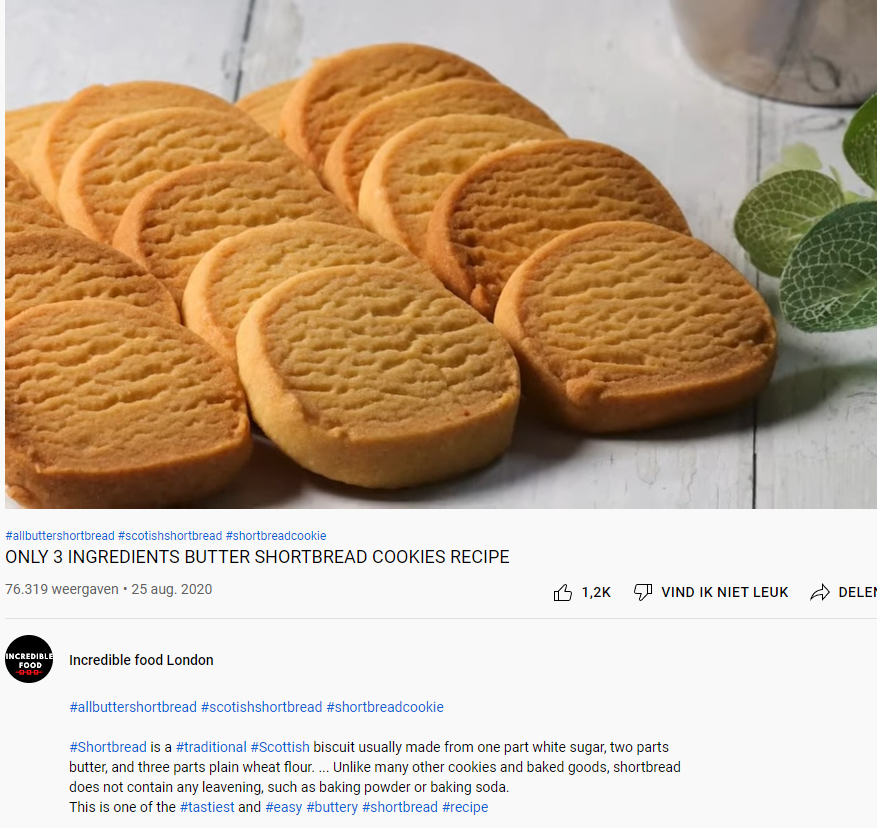Image resolution: width=877 pixels, height=828 pixels.
Task: Open #shortbreadcookie hashtag above the title
Action: point(276,536)
